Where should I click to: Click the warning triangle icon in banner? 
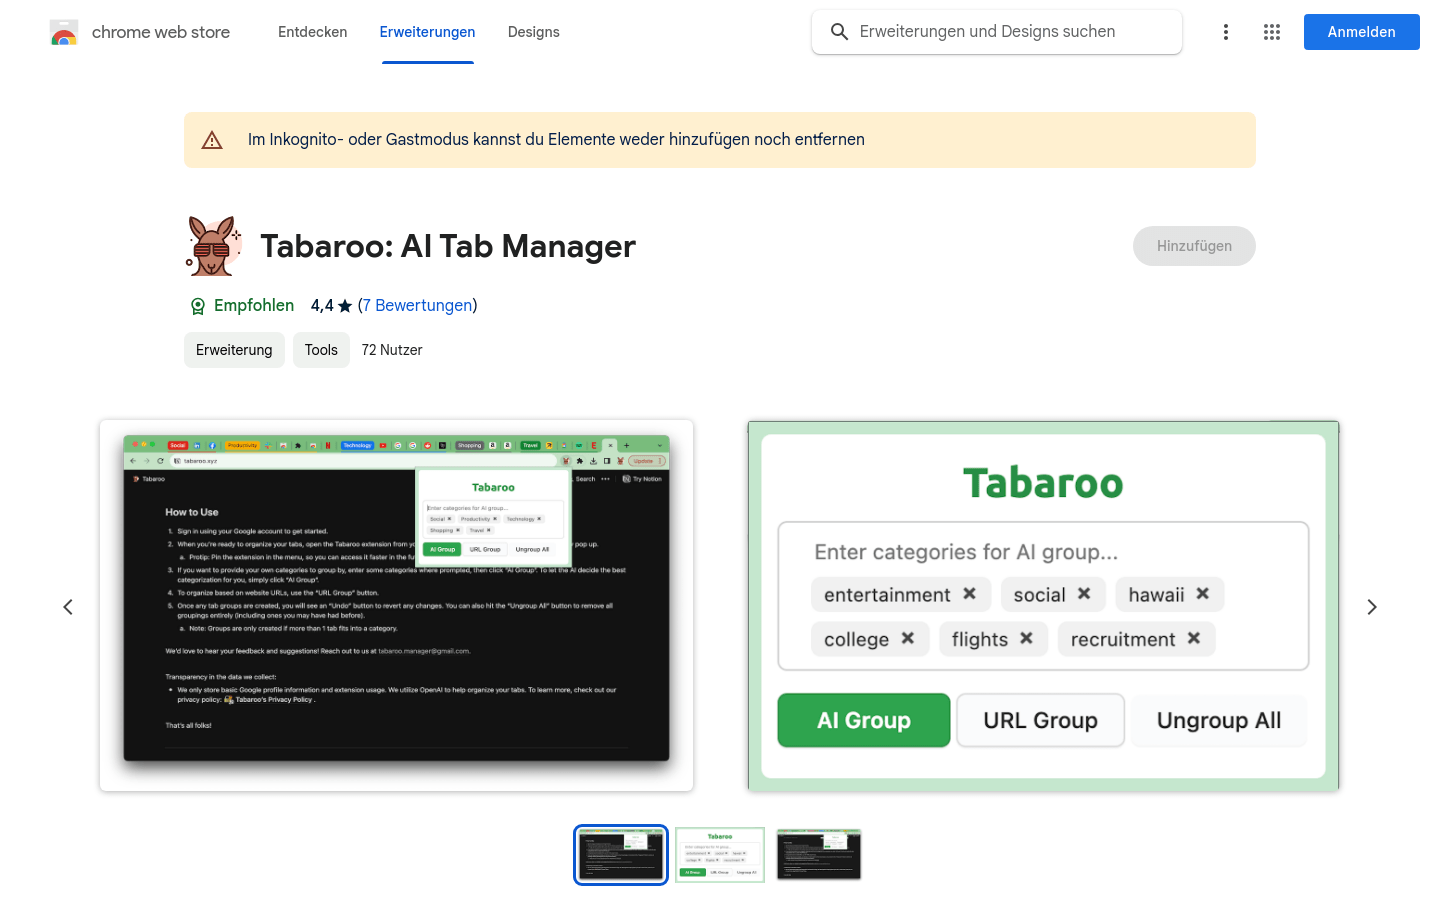coord(212,140)
